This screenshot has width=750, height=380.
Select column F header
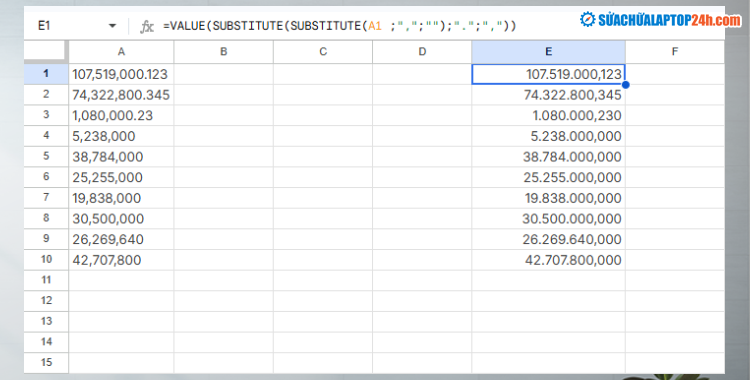pyautogui.click(x=674, y=52)
